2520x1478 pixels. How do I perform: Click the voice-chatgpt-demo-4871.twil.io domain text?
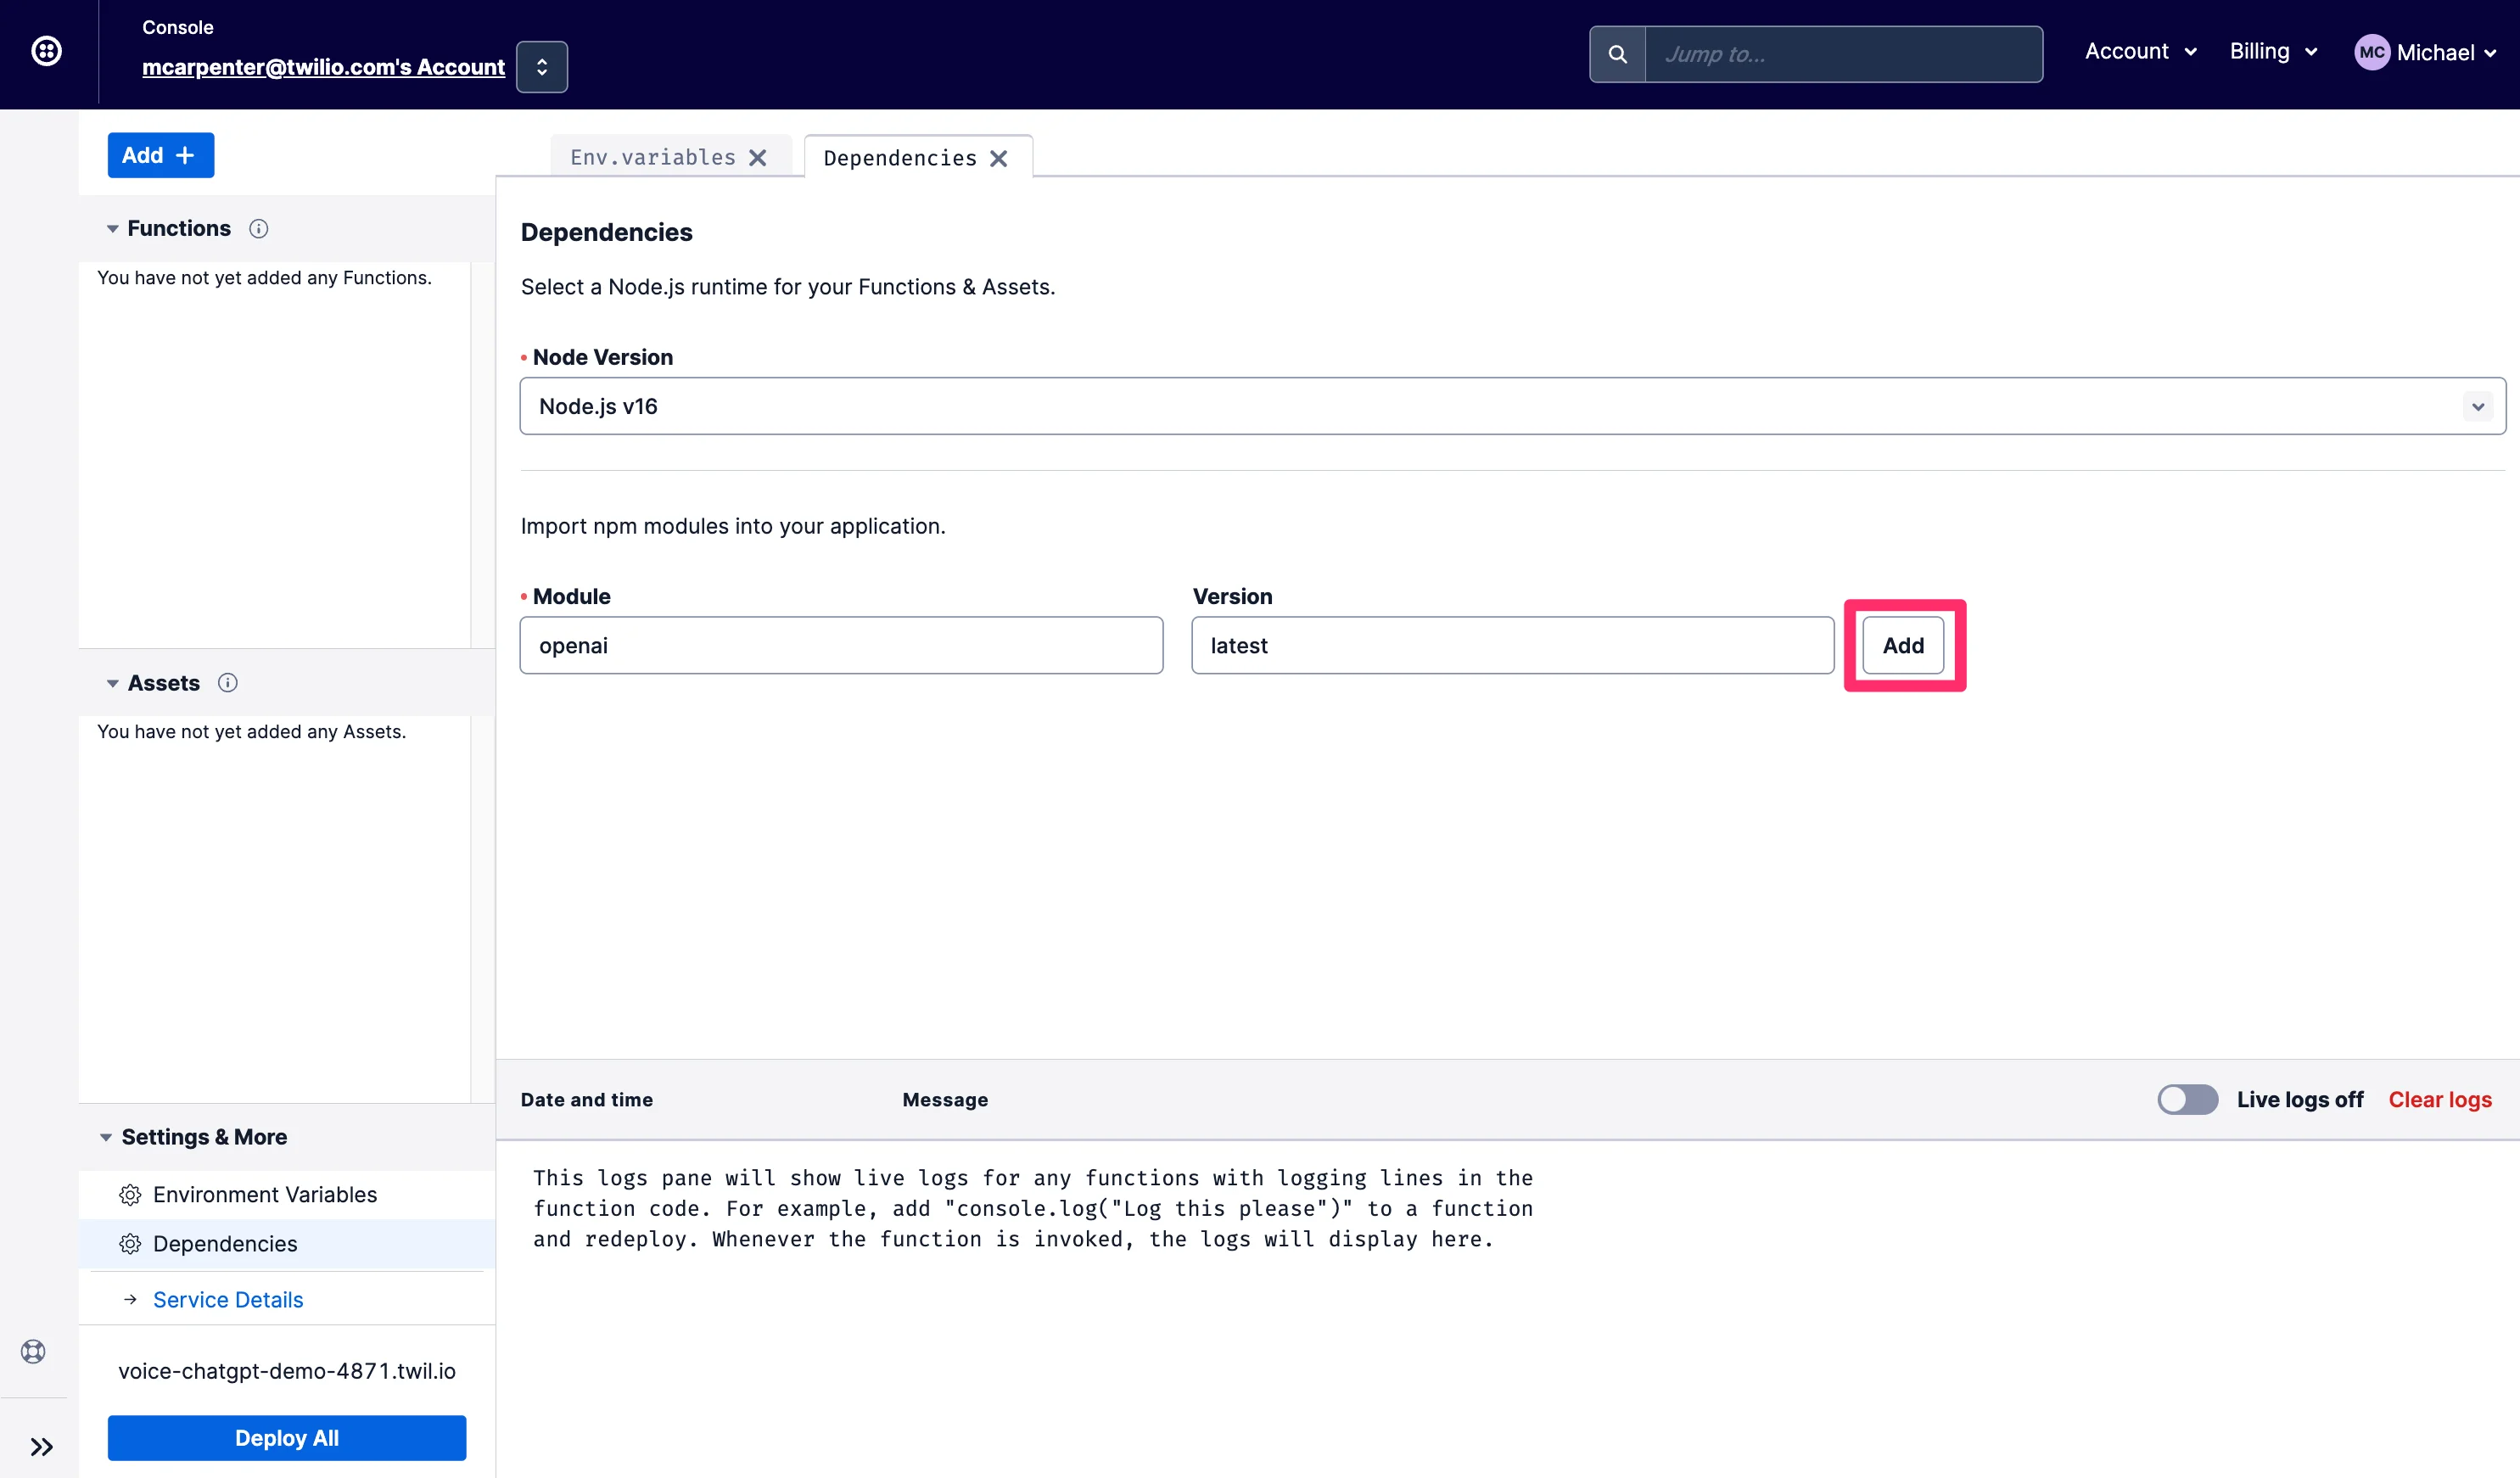[x=287, y=1371]
